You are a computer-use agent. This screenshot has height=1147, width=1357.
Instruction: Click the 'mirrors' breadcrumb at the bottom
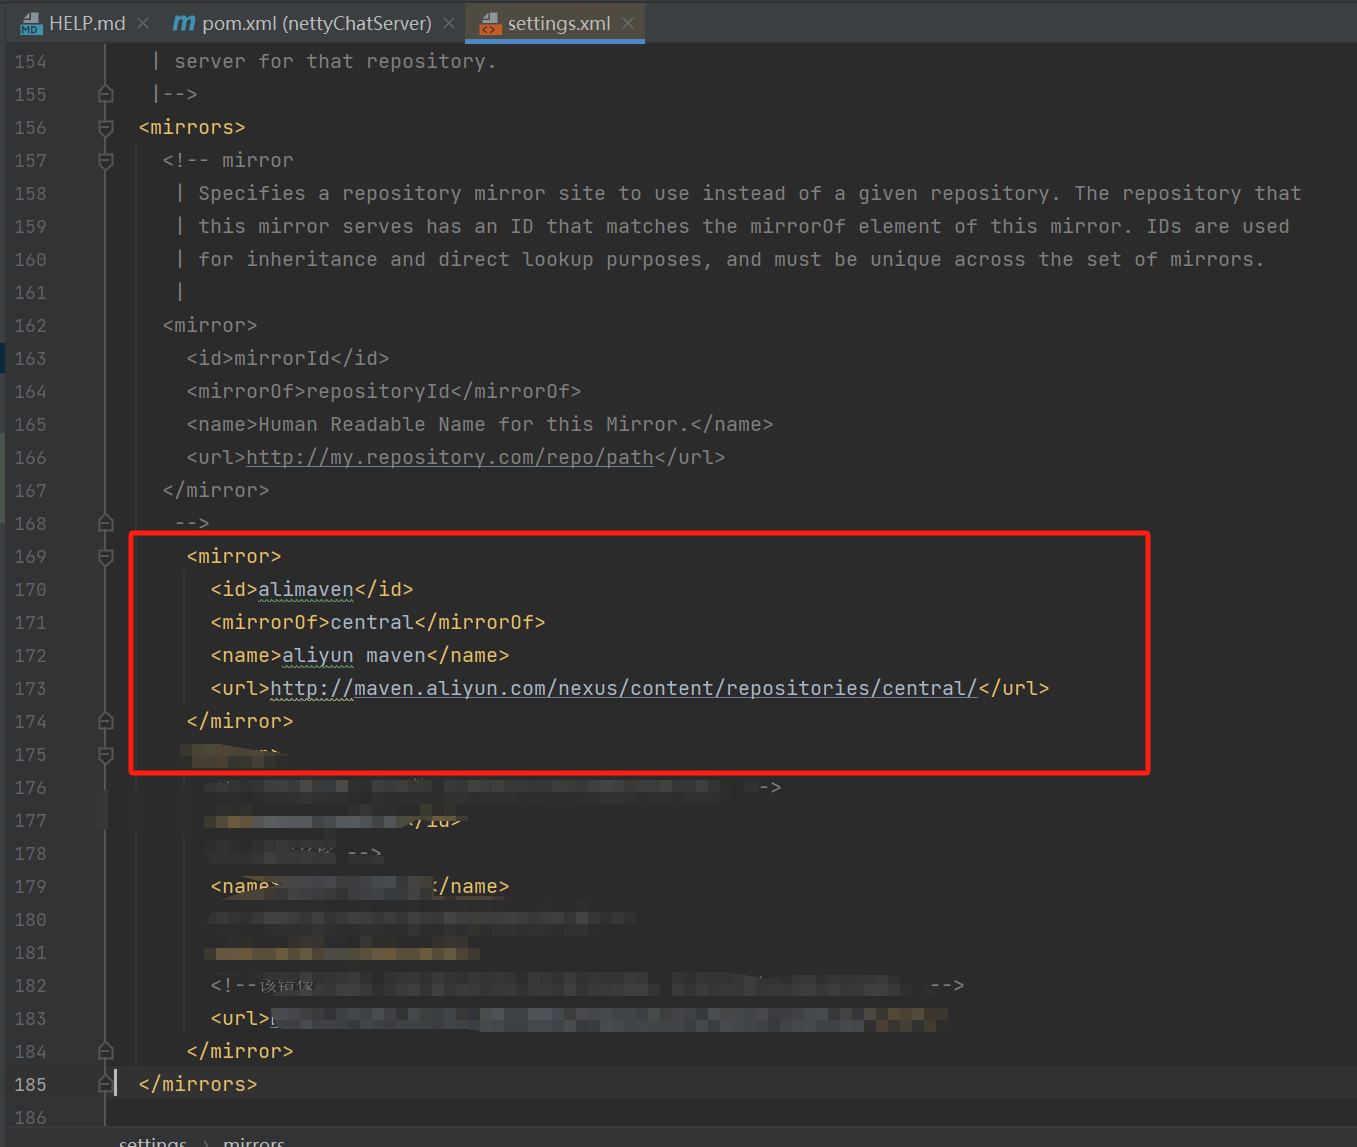pos(254,1141)
